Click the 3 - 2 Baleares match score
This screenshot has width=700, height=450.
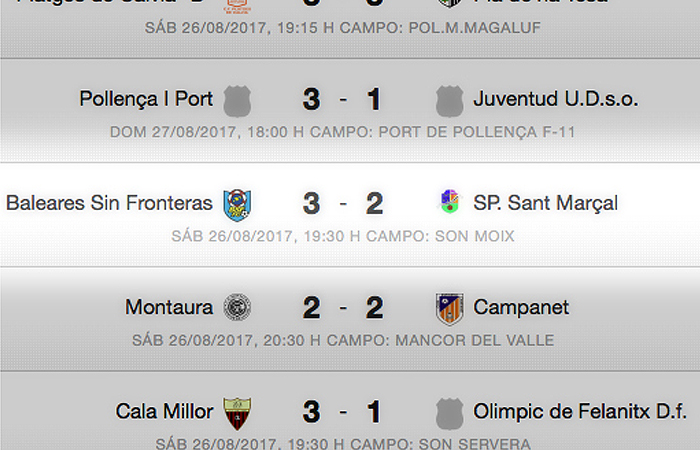[x=343, y=204]
